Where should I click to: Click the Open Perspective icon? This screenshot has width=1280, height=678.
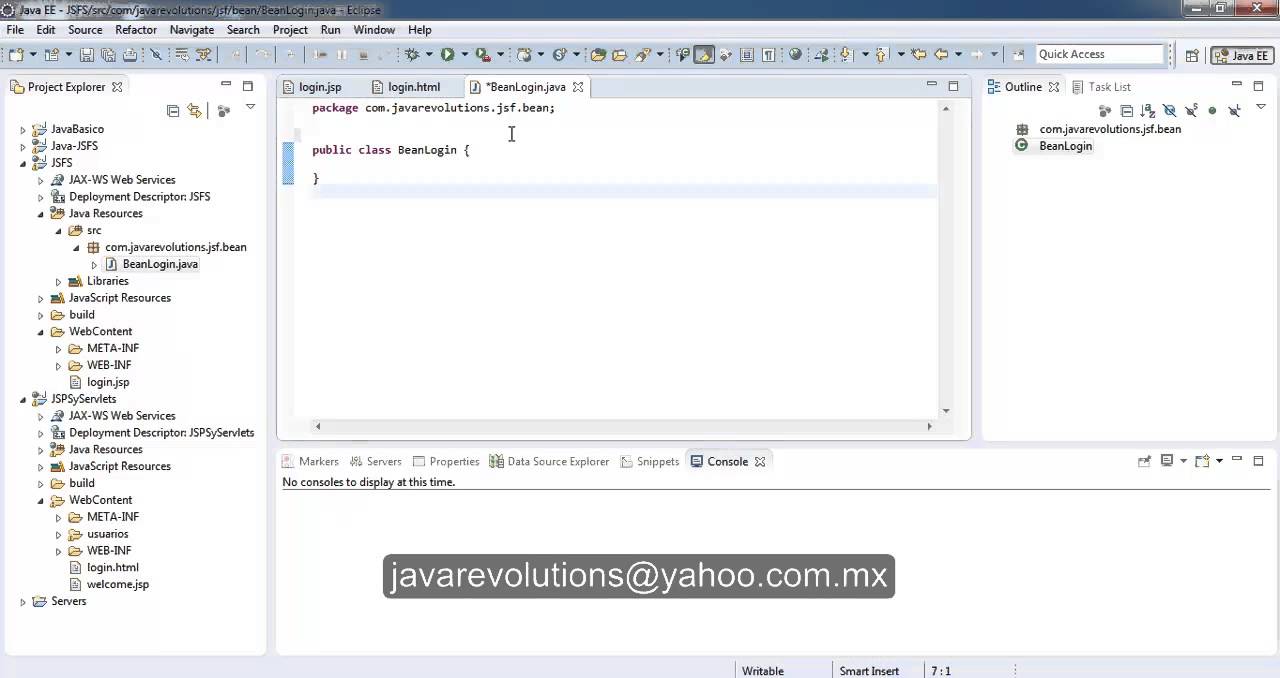1191,55
